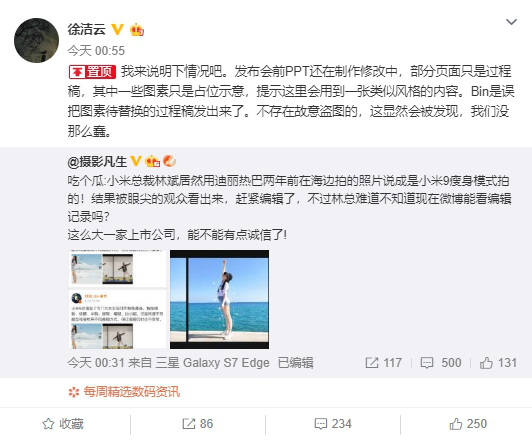The height and width of the screenshot is (441, 532).
Task: Open the seaside girl photo thumbnail
Action: (220, 300)
